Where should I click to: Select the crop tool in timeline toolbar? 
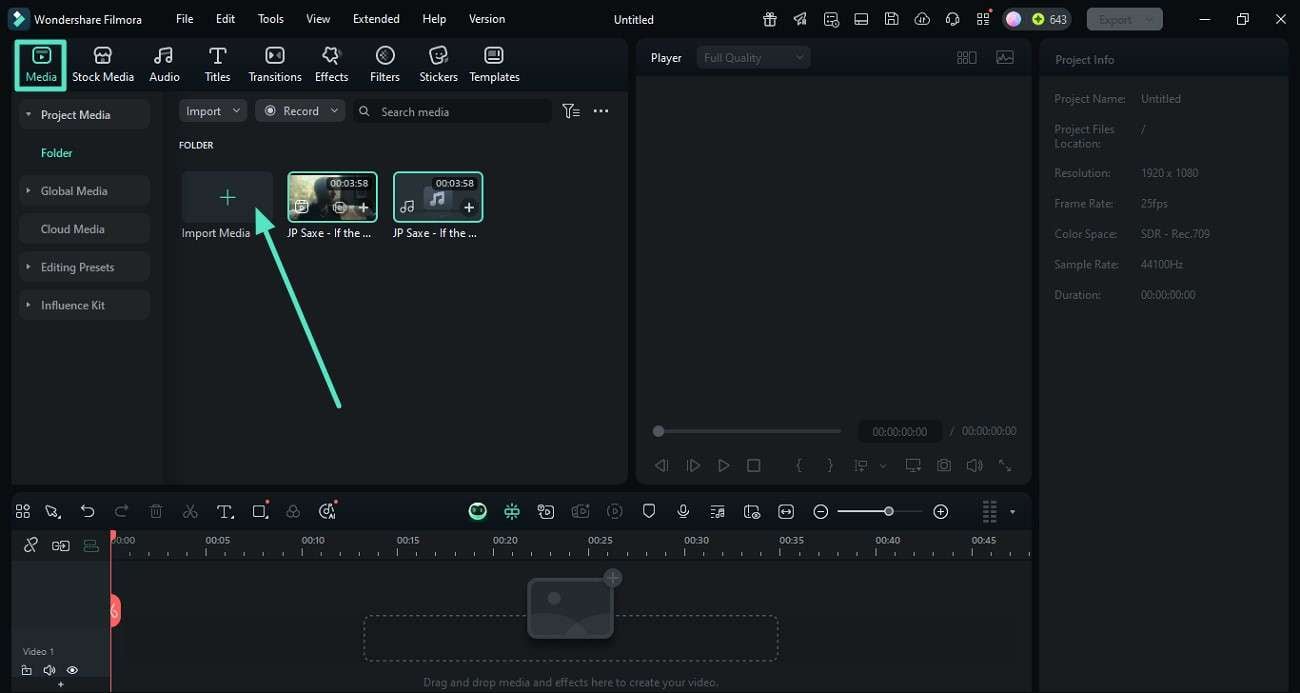pyautogui.click(x=260, y=511)
